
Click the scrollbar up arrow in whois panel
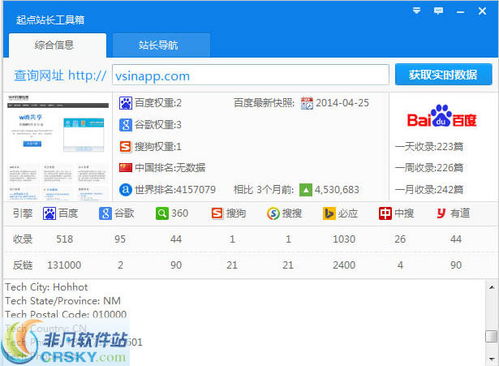click(491, 287)
